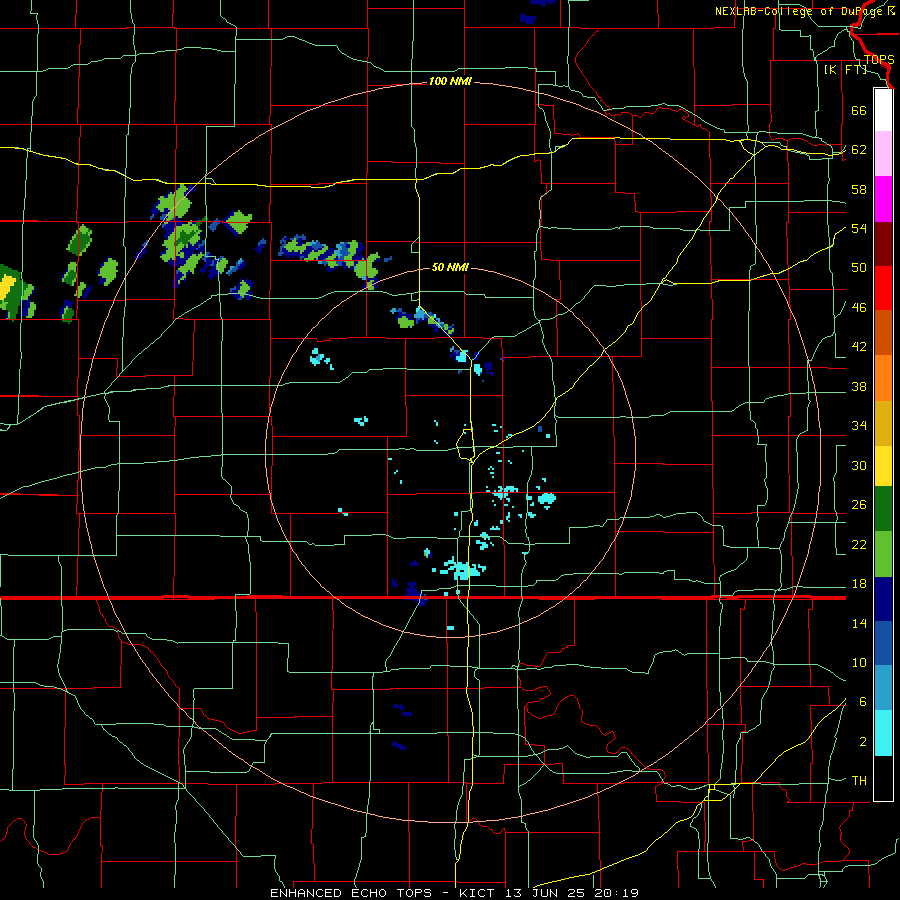900x900 pixels.
Task: Click the 30 legend value
Action: coord(859,465)
